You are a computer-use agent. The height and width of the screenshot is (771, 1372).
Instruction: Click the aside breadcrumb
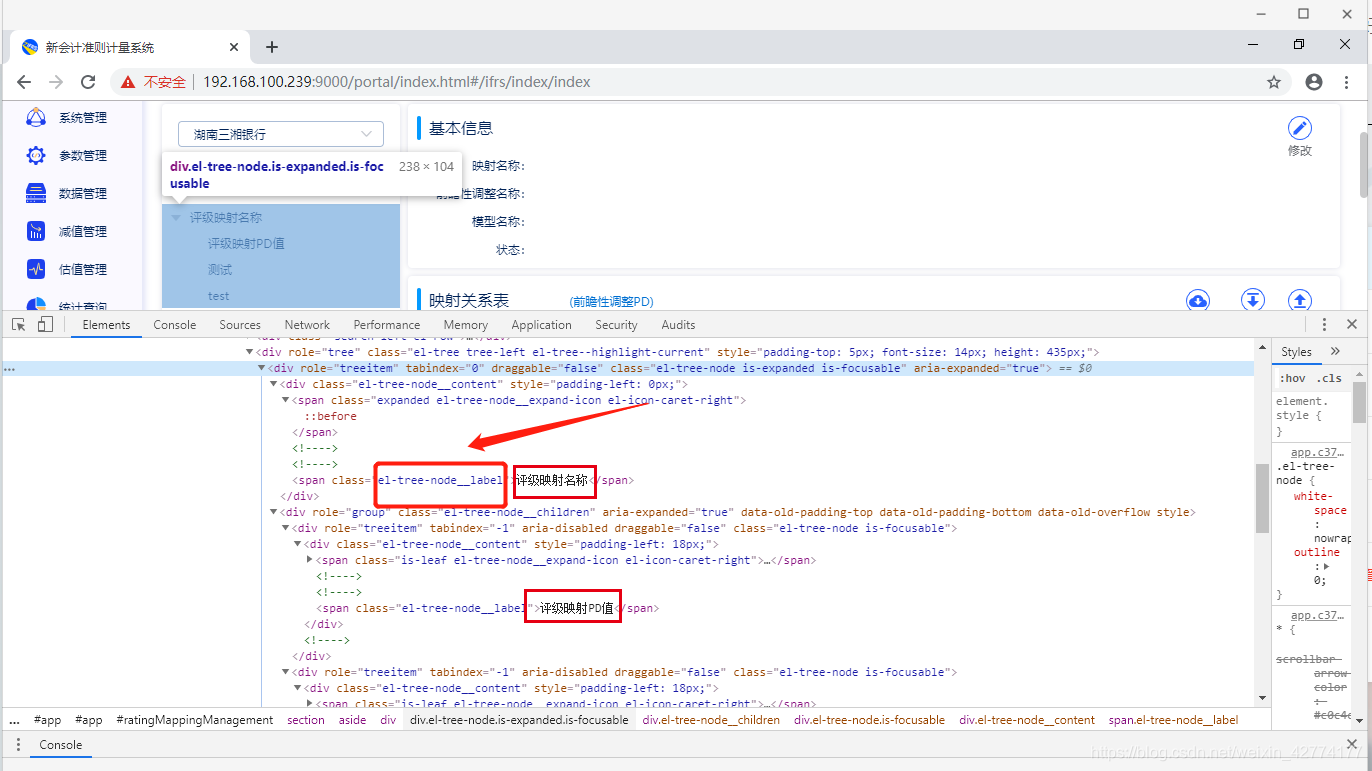click(352, 720)
